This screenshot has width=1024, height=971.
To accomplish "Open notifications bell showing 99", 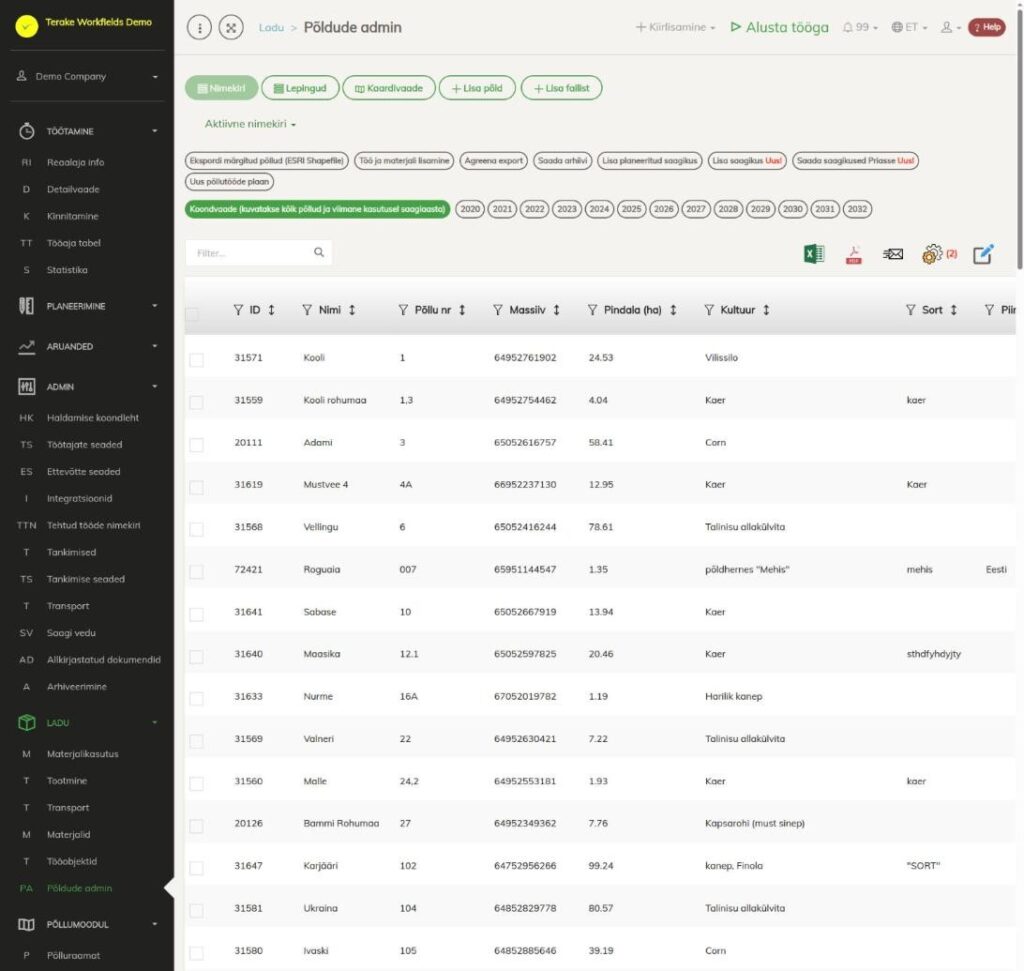I will pyautogui.click(x=859, y=27).
